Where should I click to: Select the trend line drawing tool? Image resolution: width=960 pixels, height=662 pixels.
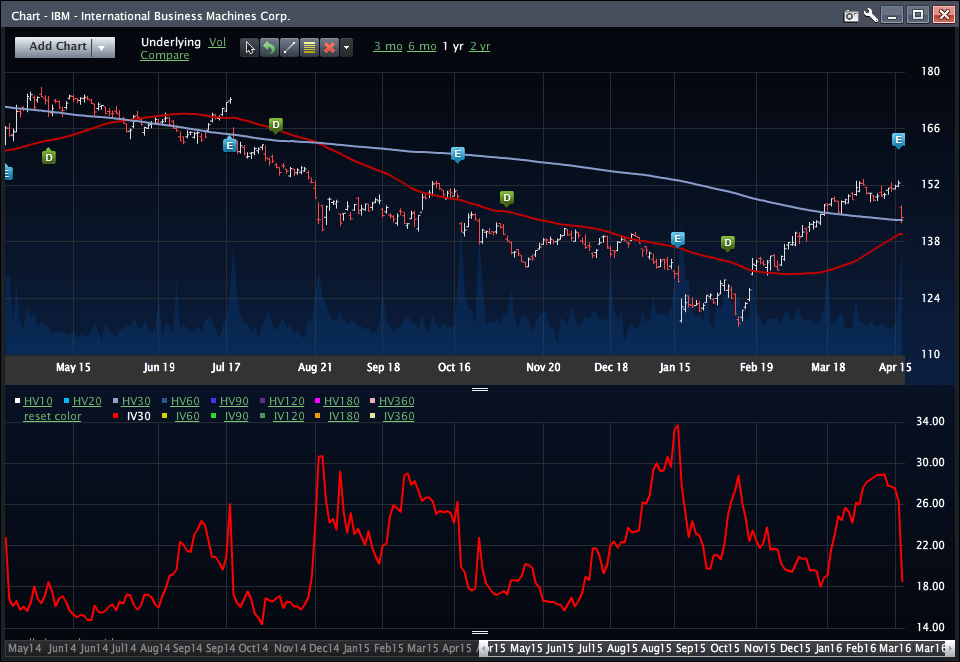289,47
